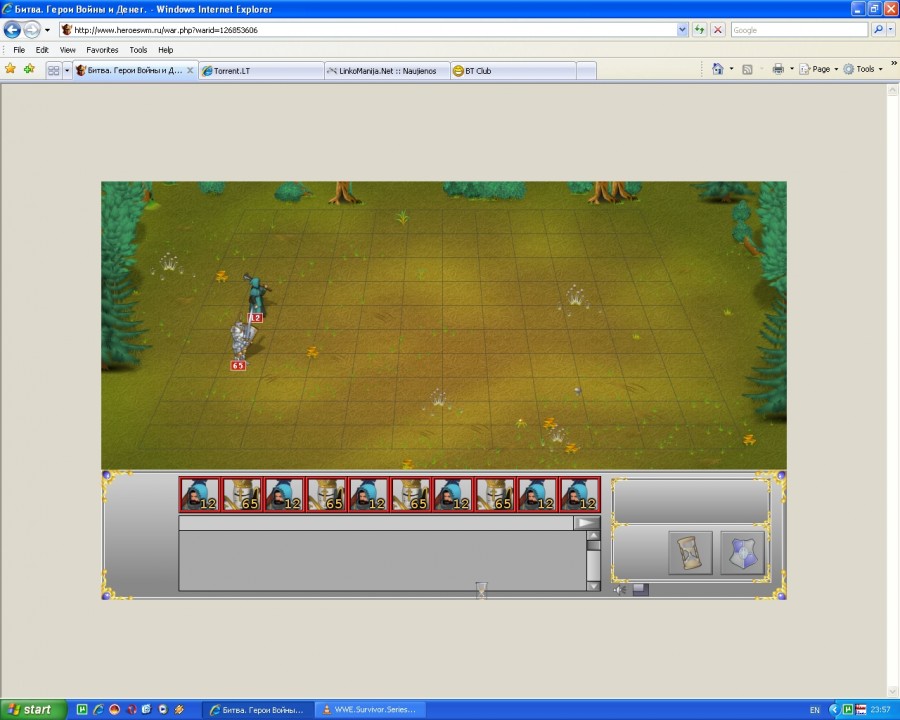Select the knight stack labeled 65 on battlefield

tap(241, 342)
